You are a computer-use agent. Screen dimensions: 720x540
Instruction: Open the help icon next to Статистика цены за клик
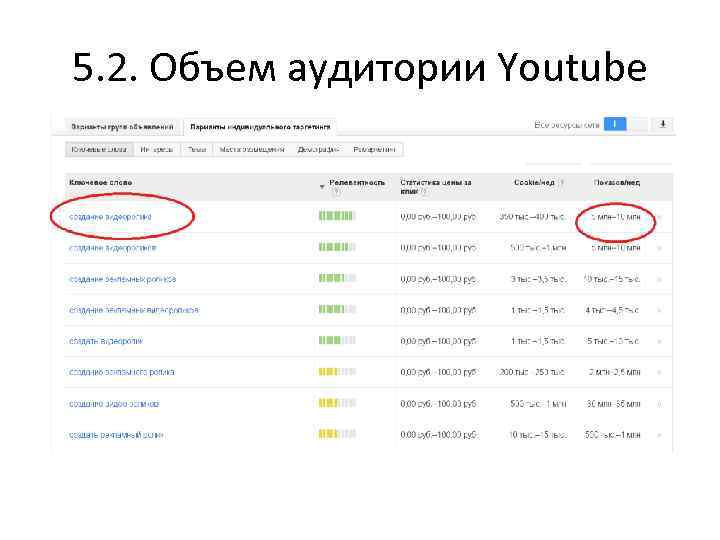pos(424,191)
